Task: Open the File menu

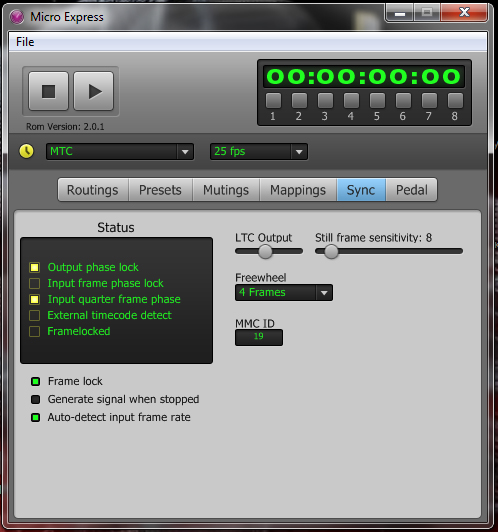Action: 25,42
